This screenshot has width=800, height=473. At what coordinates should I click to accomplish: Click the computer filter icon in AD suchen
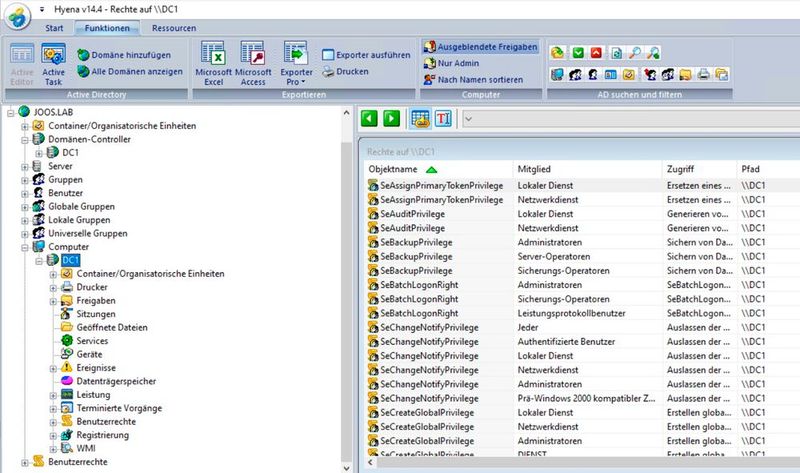click(x=557, y=74)
